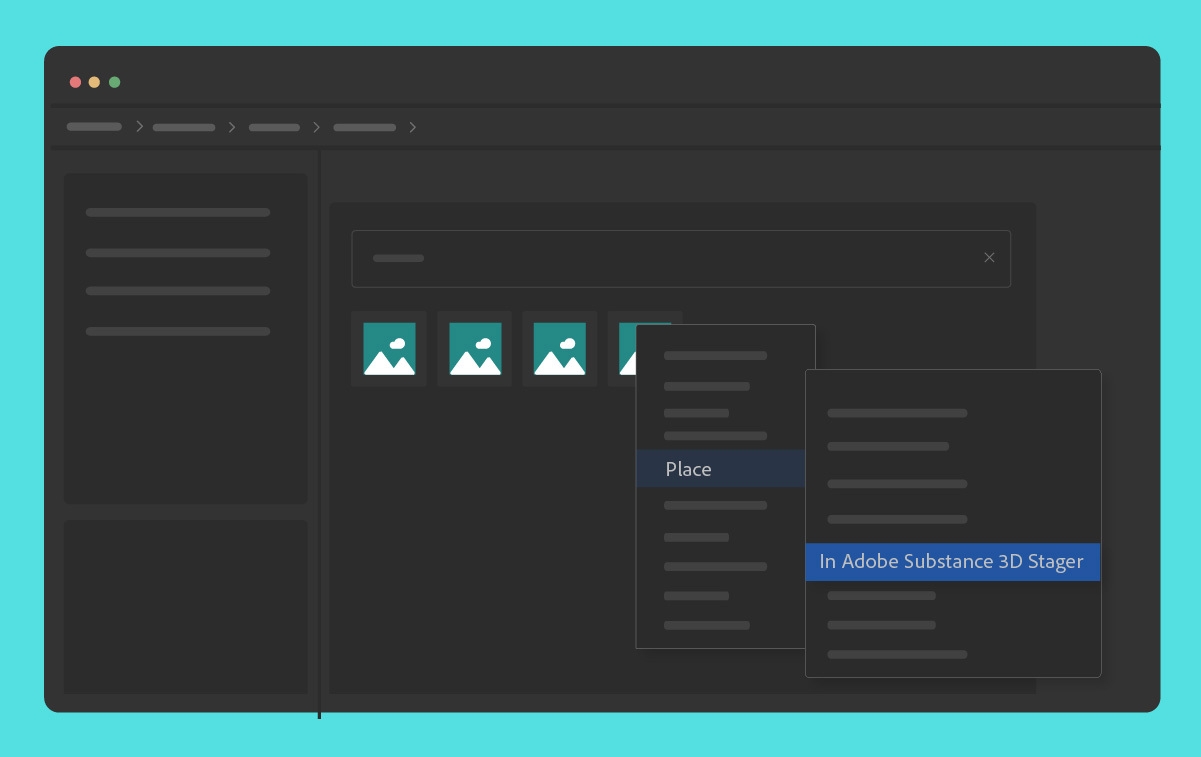The image size is (1201, 757).
Task: Expand the chevron after the second breadcrumb
Action: [x=231, y=127]
